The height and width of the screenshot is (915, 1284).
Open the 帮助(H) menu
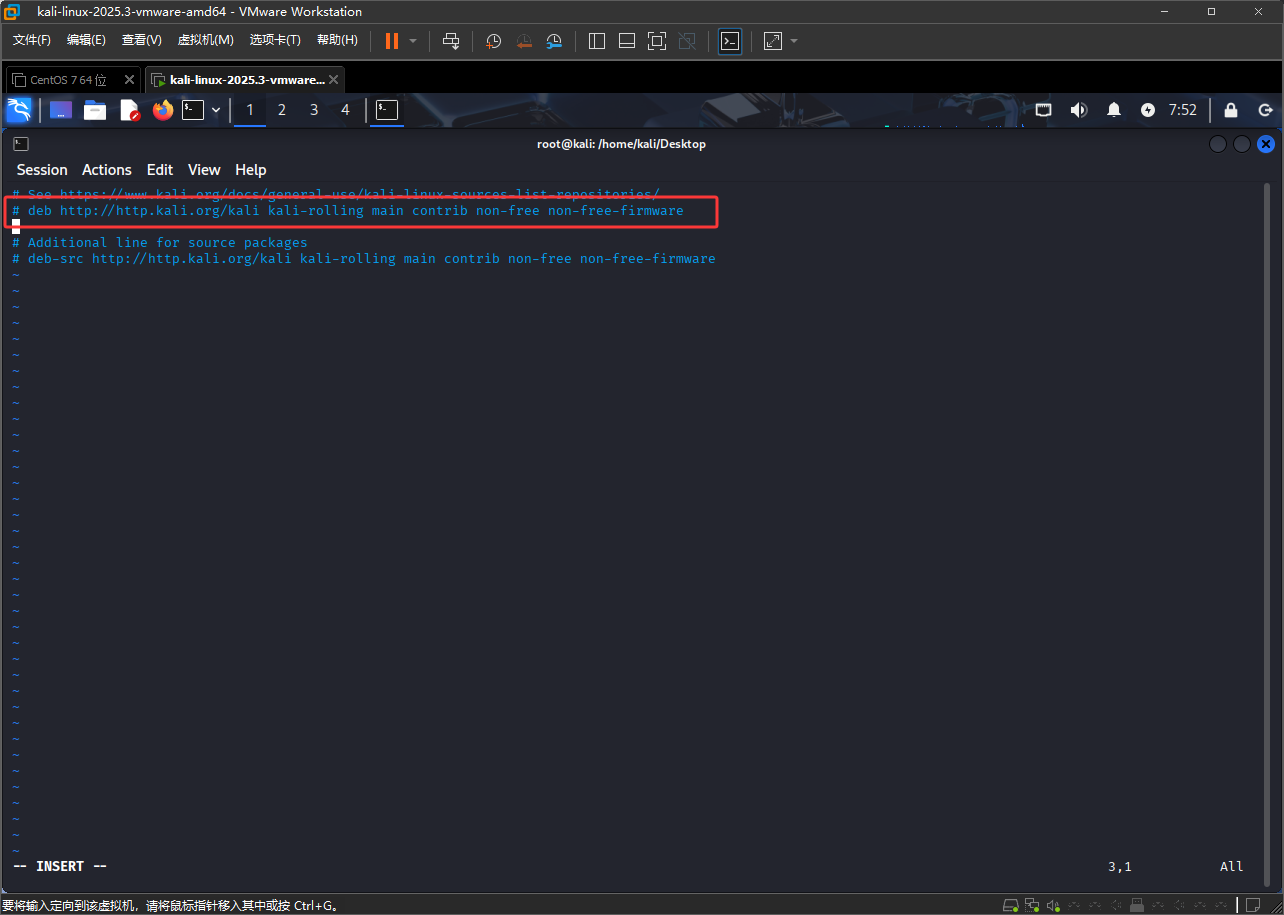pos(337,40)
